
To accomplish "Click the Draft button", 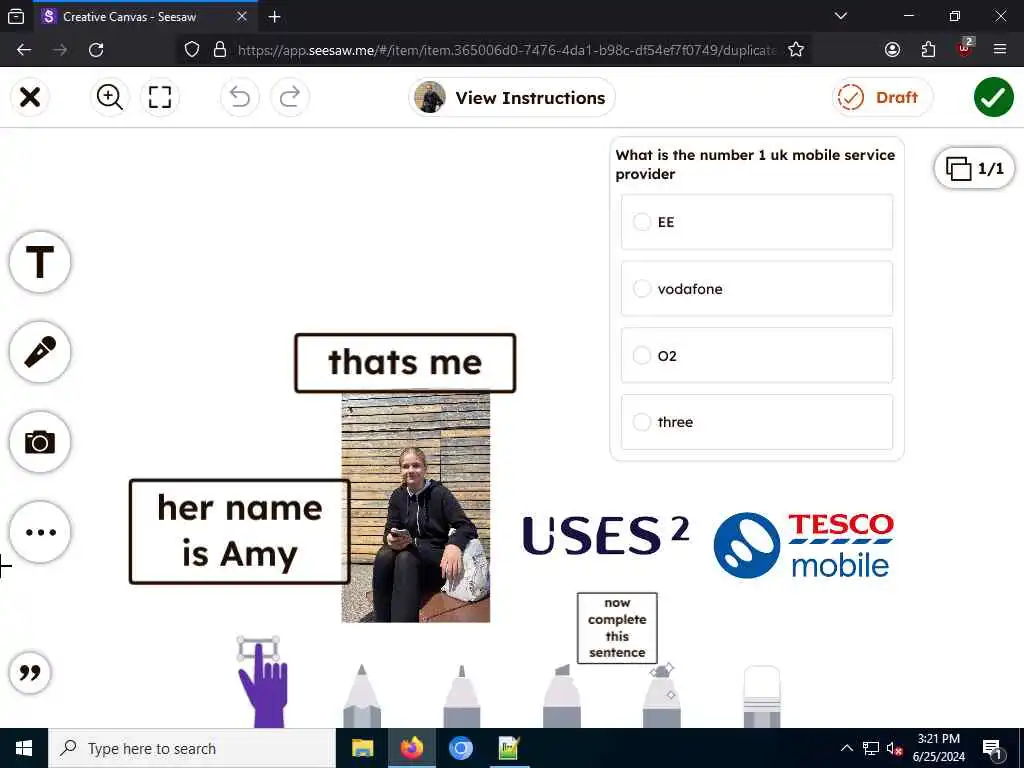I will click(882, 97).
